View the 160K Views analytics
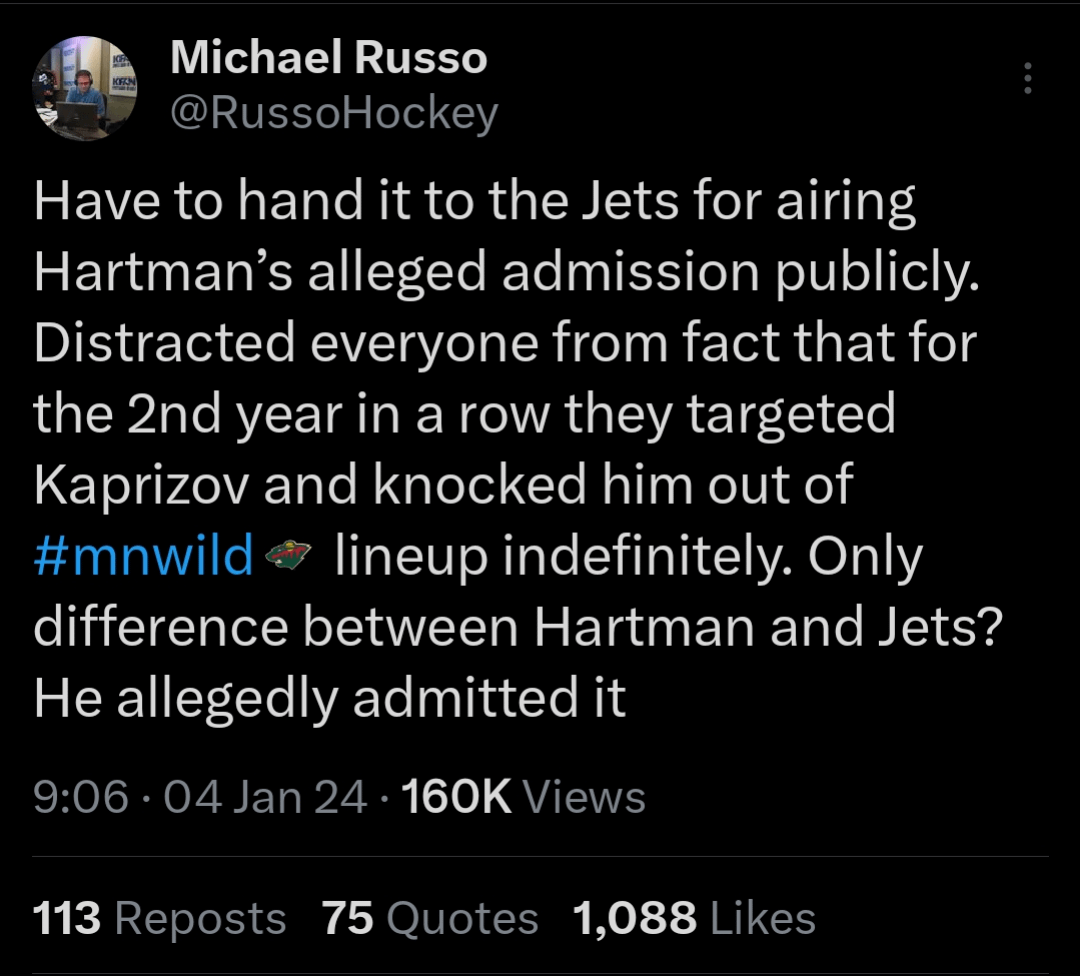 [x=523, y=797]
